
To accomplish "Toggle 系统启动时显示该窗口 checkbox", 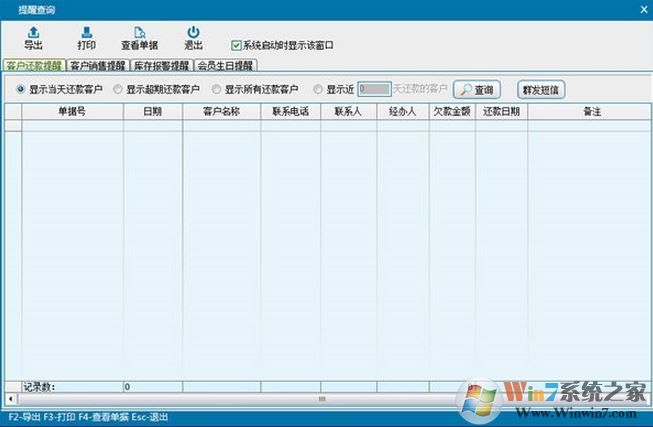I will click(x=236, y=45).
